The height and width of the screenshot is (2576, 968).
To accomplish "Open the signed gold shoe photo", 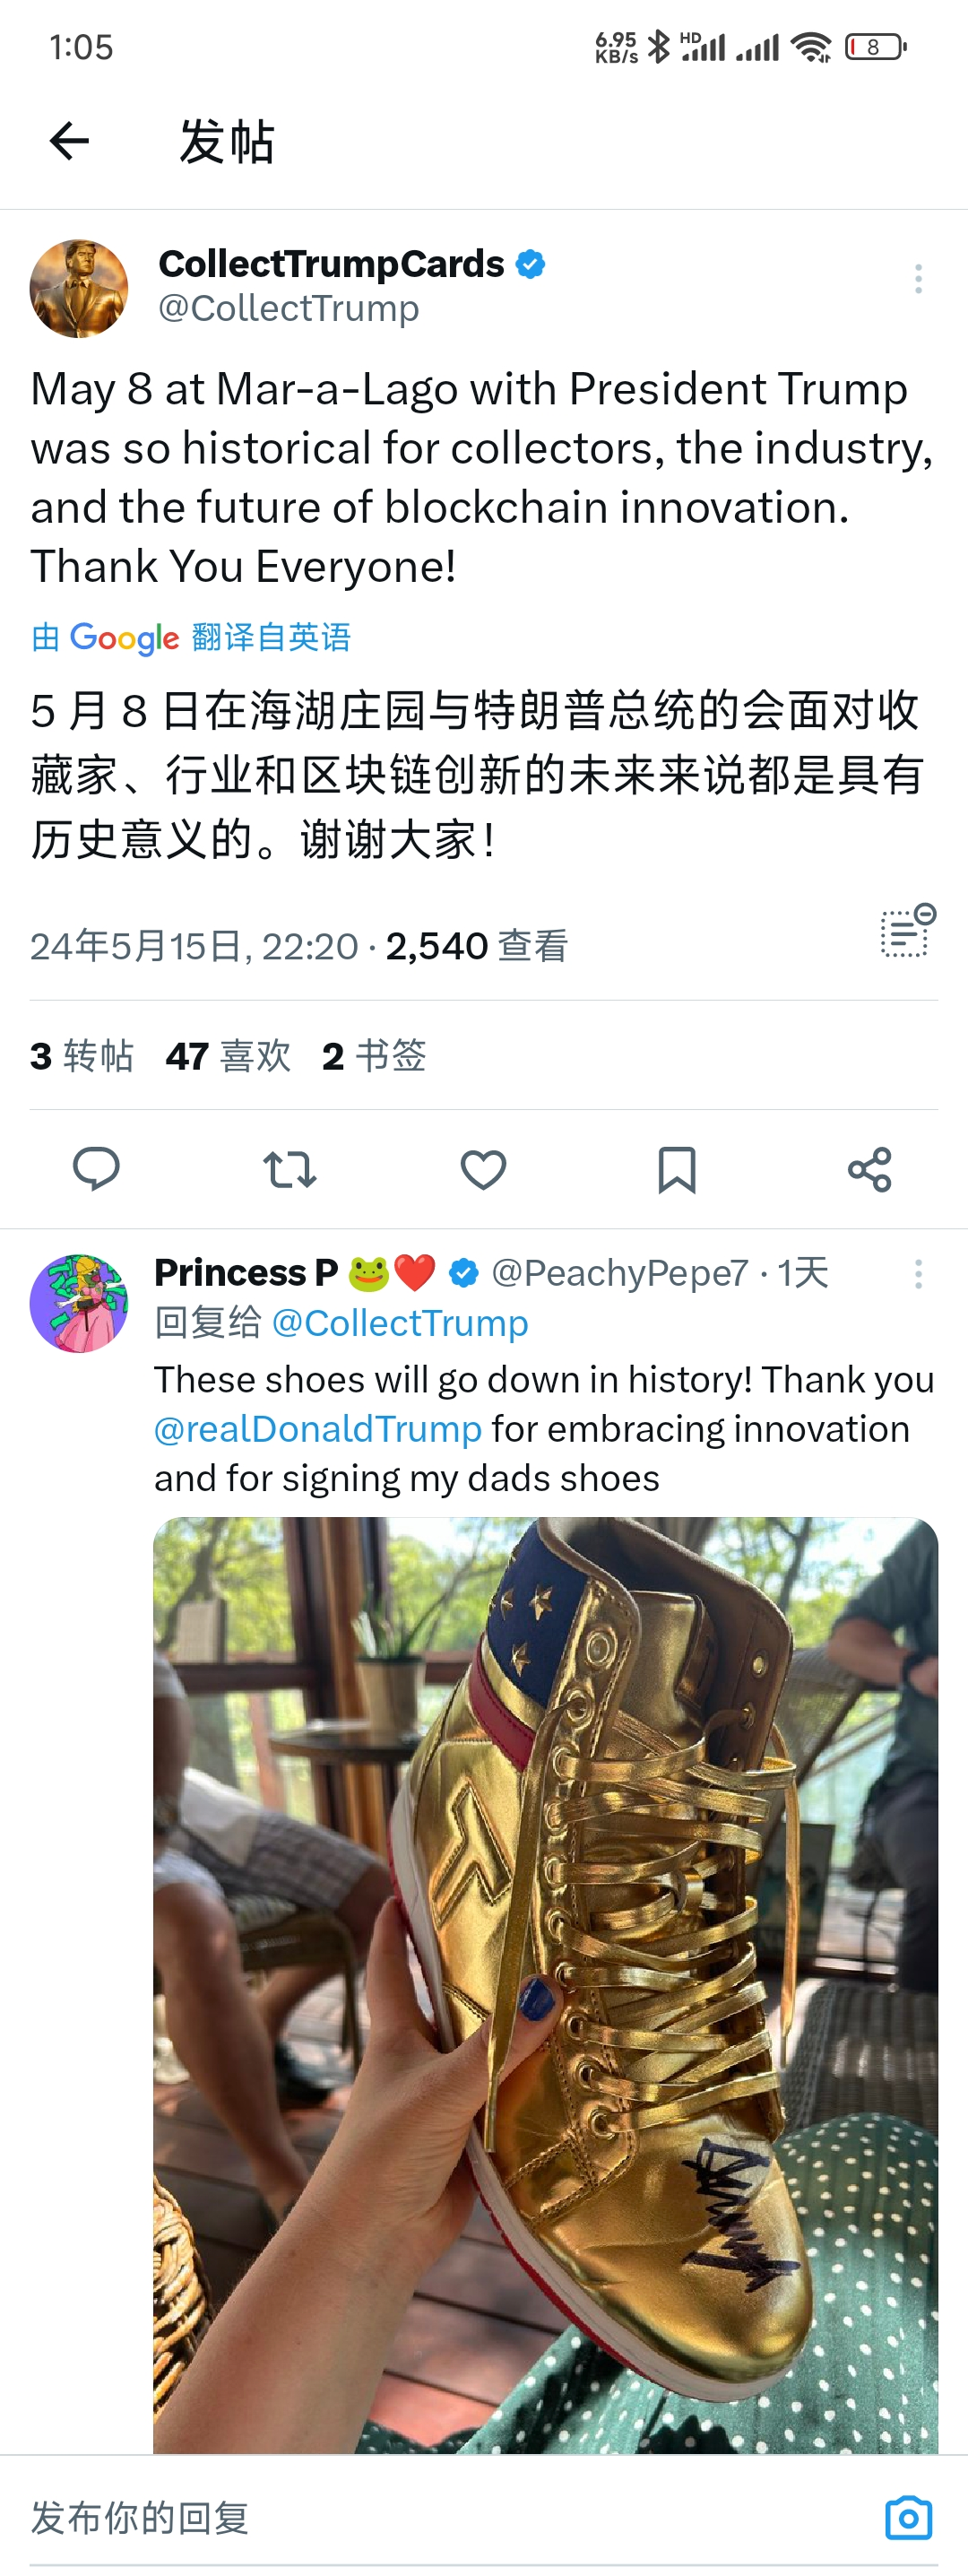I will tap(546, 1985).
